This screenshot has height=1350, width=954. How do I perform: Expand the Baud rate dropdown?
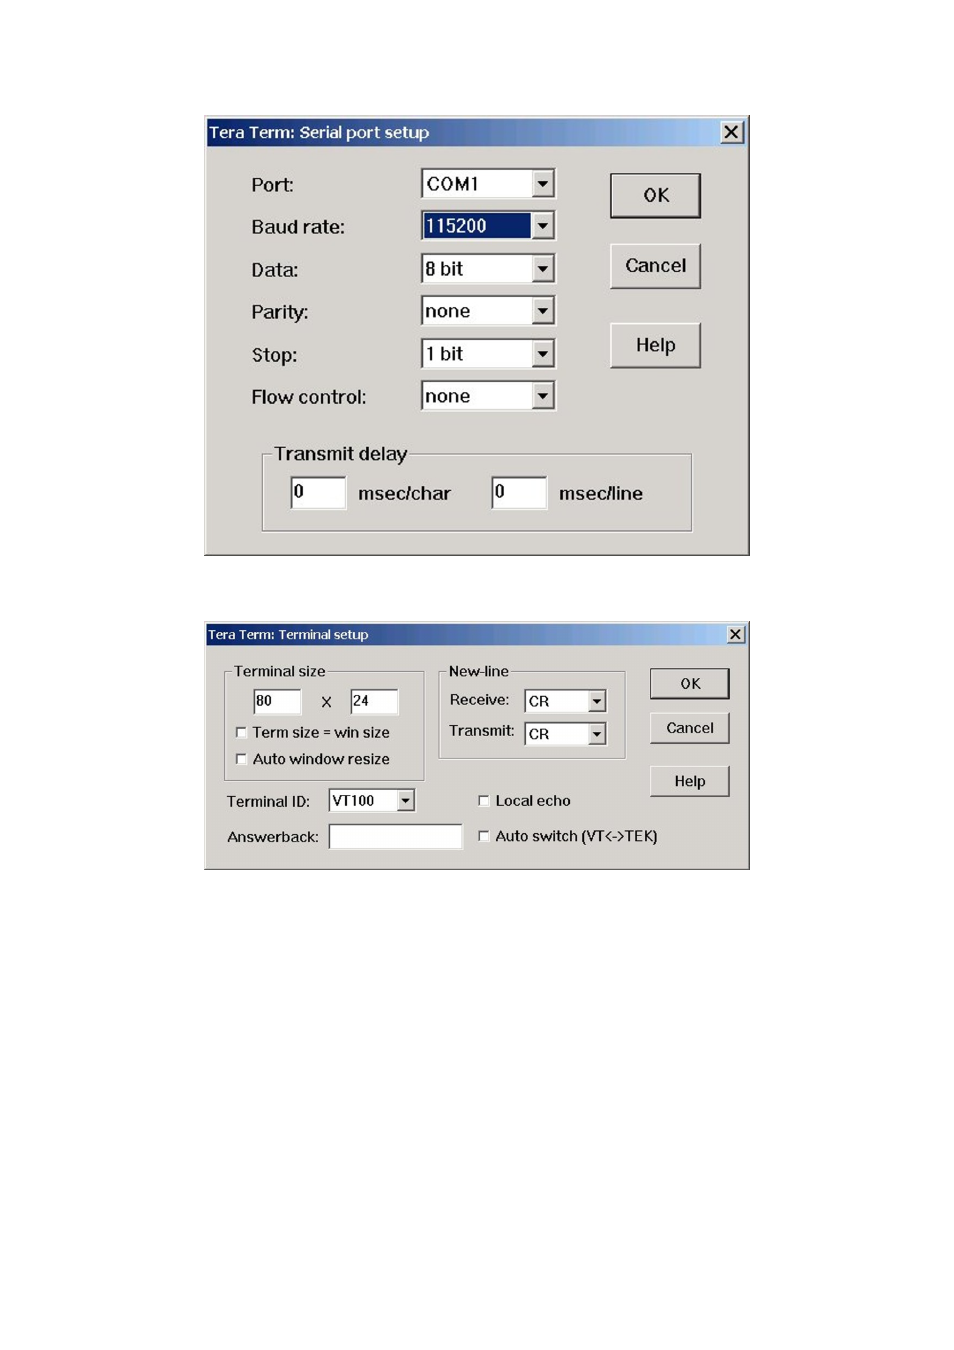coord(543,226)
